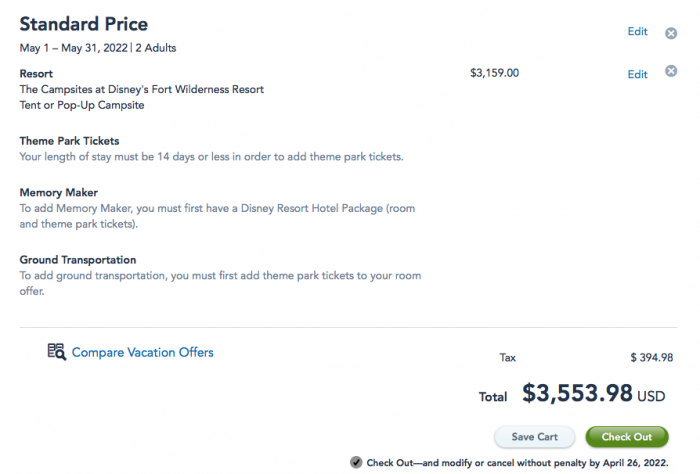Edit the Standard Price package
This screenshot has height=474, width=700.
tap(637, 32)
